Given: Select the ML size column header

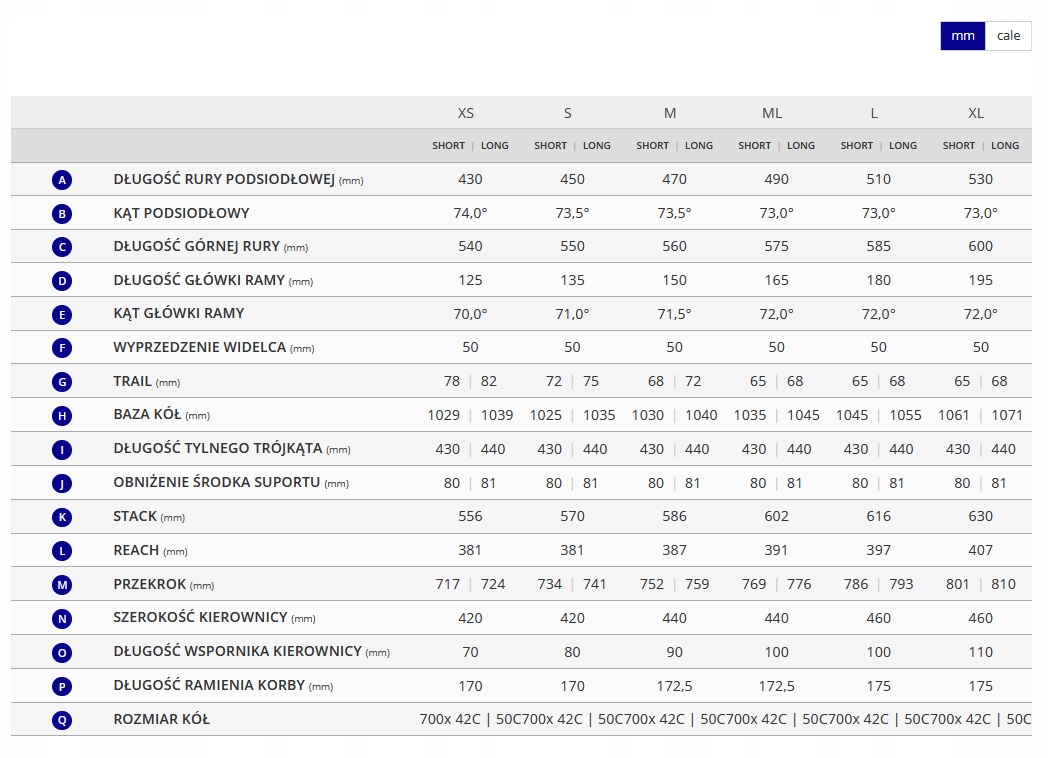Looking at the screenshot, I should [772, 113].
